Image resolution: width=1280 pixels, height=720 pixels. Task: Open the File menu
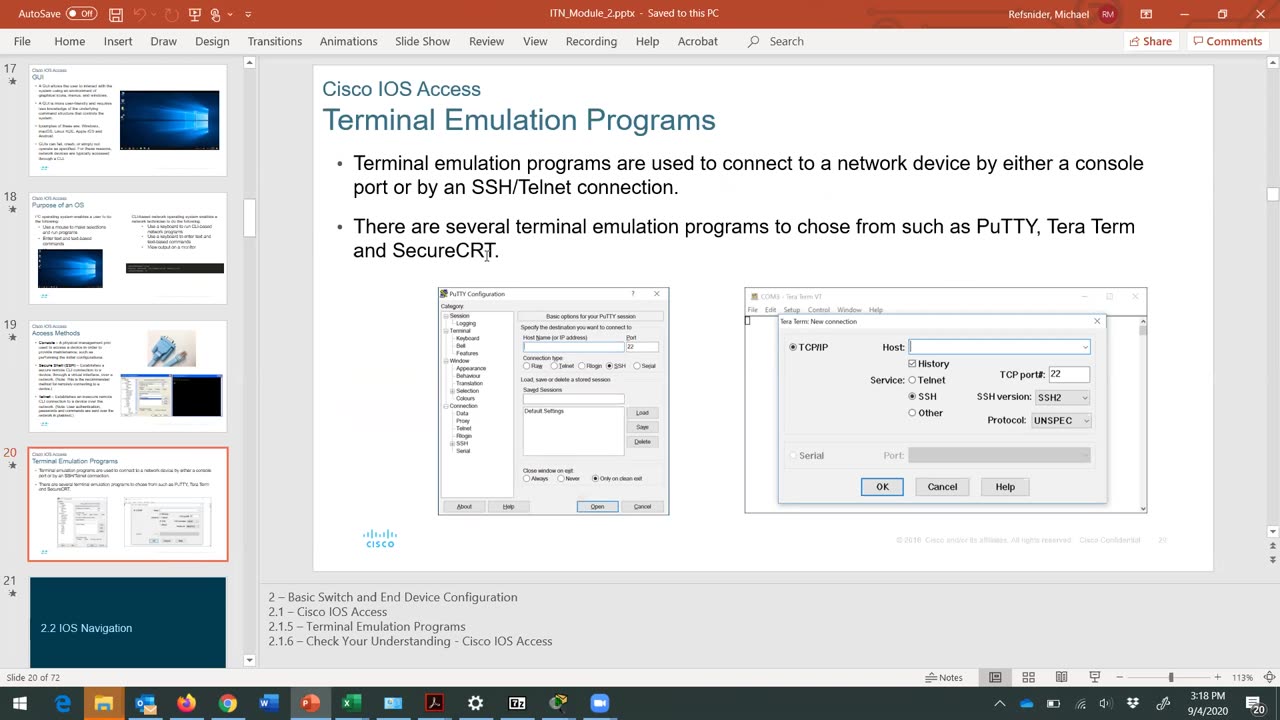(x=22, y=41)
